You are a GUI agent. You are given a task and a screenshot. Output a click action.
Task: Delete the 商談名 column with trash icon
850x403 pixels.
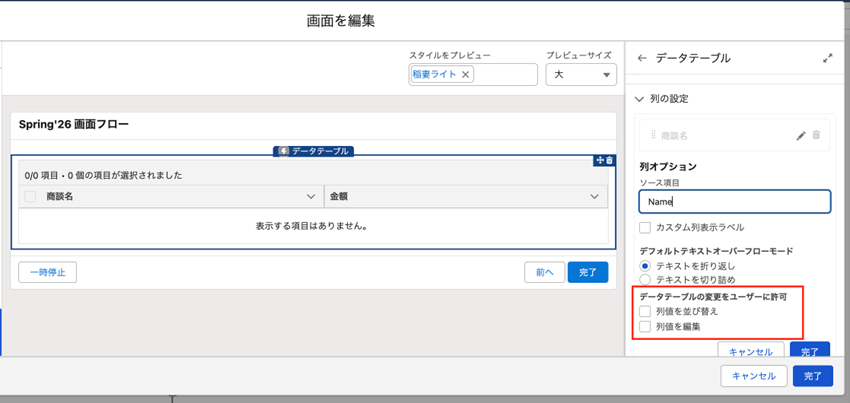[816, 136]
